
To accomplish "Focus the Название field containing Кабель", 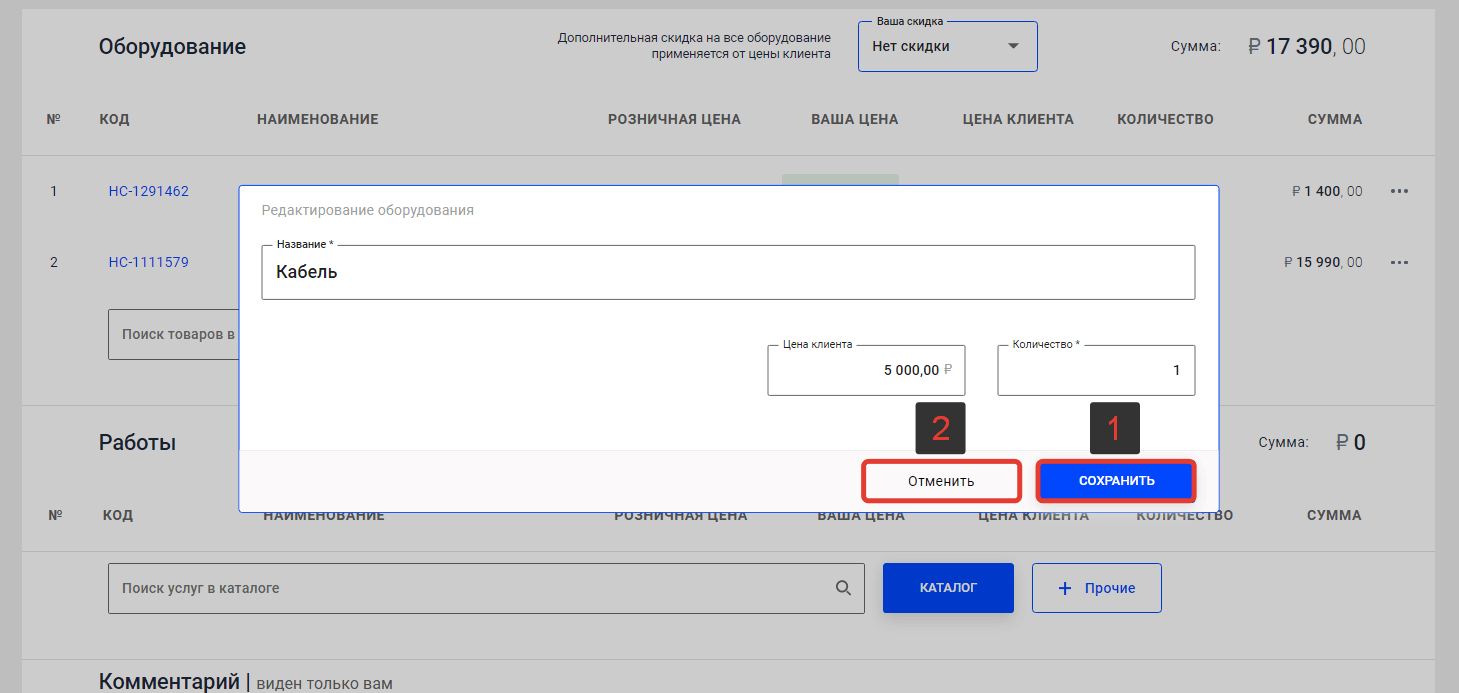I will tap(728, 272).
